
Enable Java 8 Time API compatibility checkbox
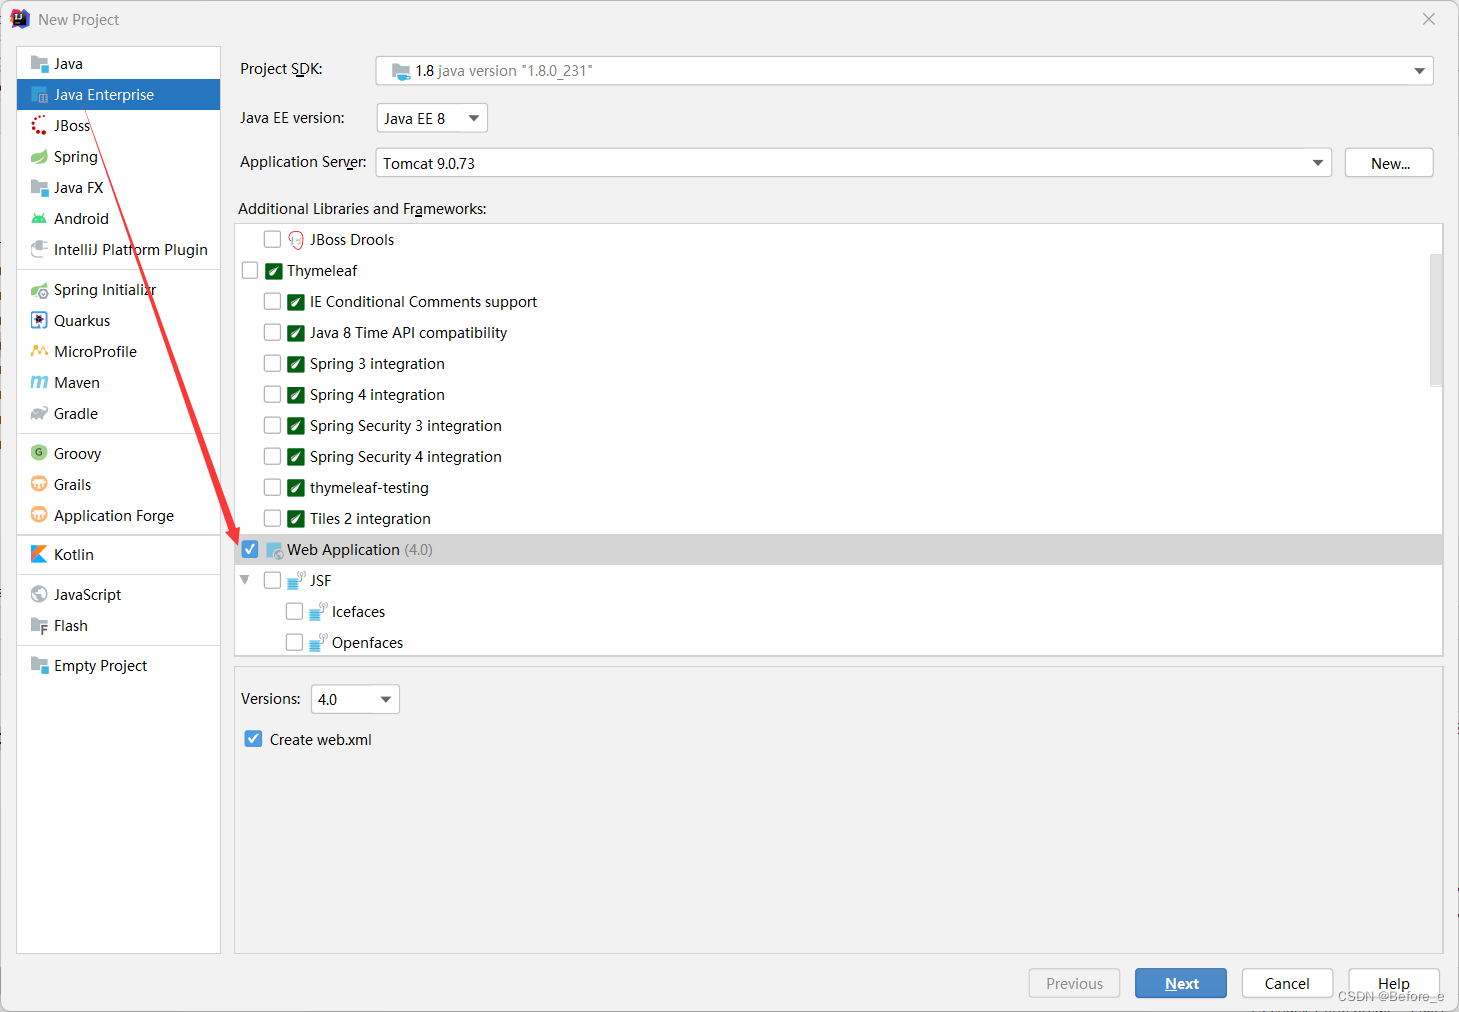pyautogui.click(x=272, y=333)
